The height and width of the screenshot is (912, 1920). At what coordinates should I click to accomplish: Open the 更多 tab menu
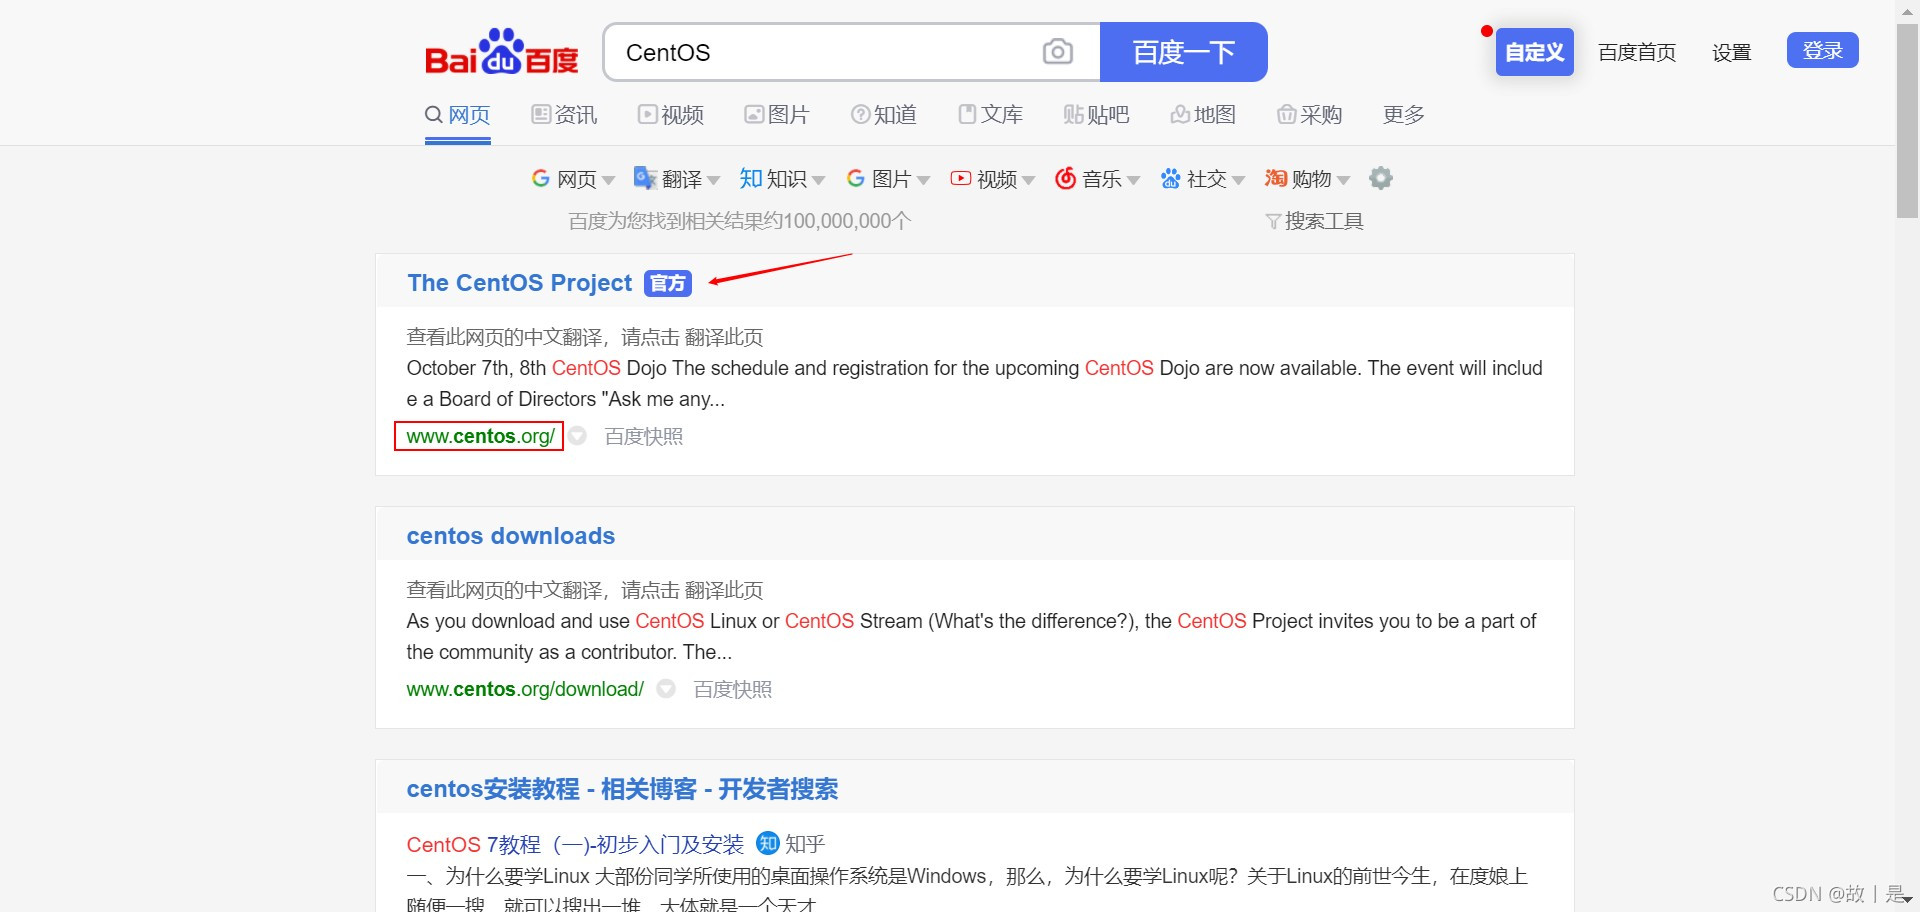[1404, 115]
